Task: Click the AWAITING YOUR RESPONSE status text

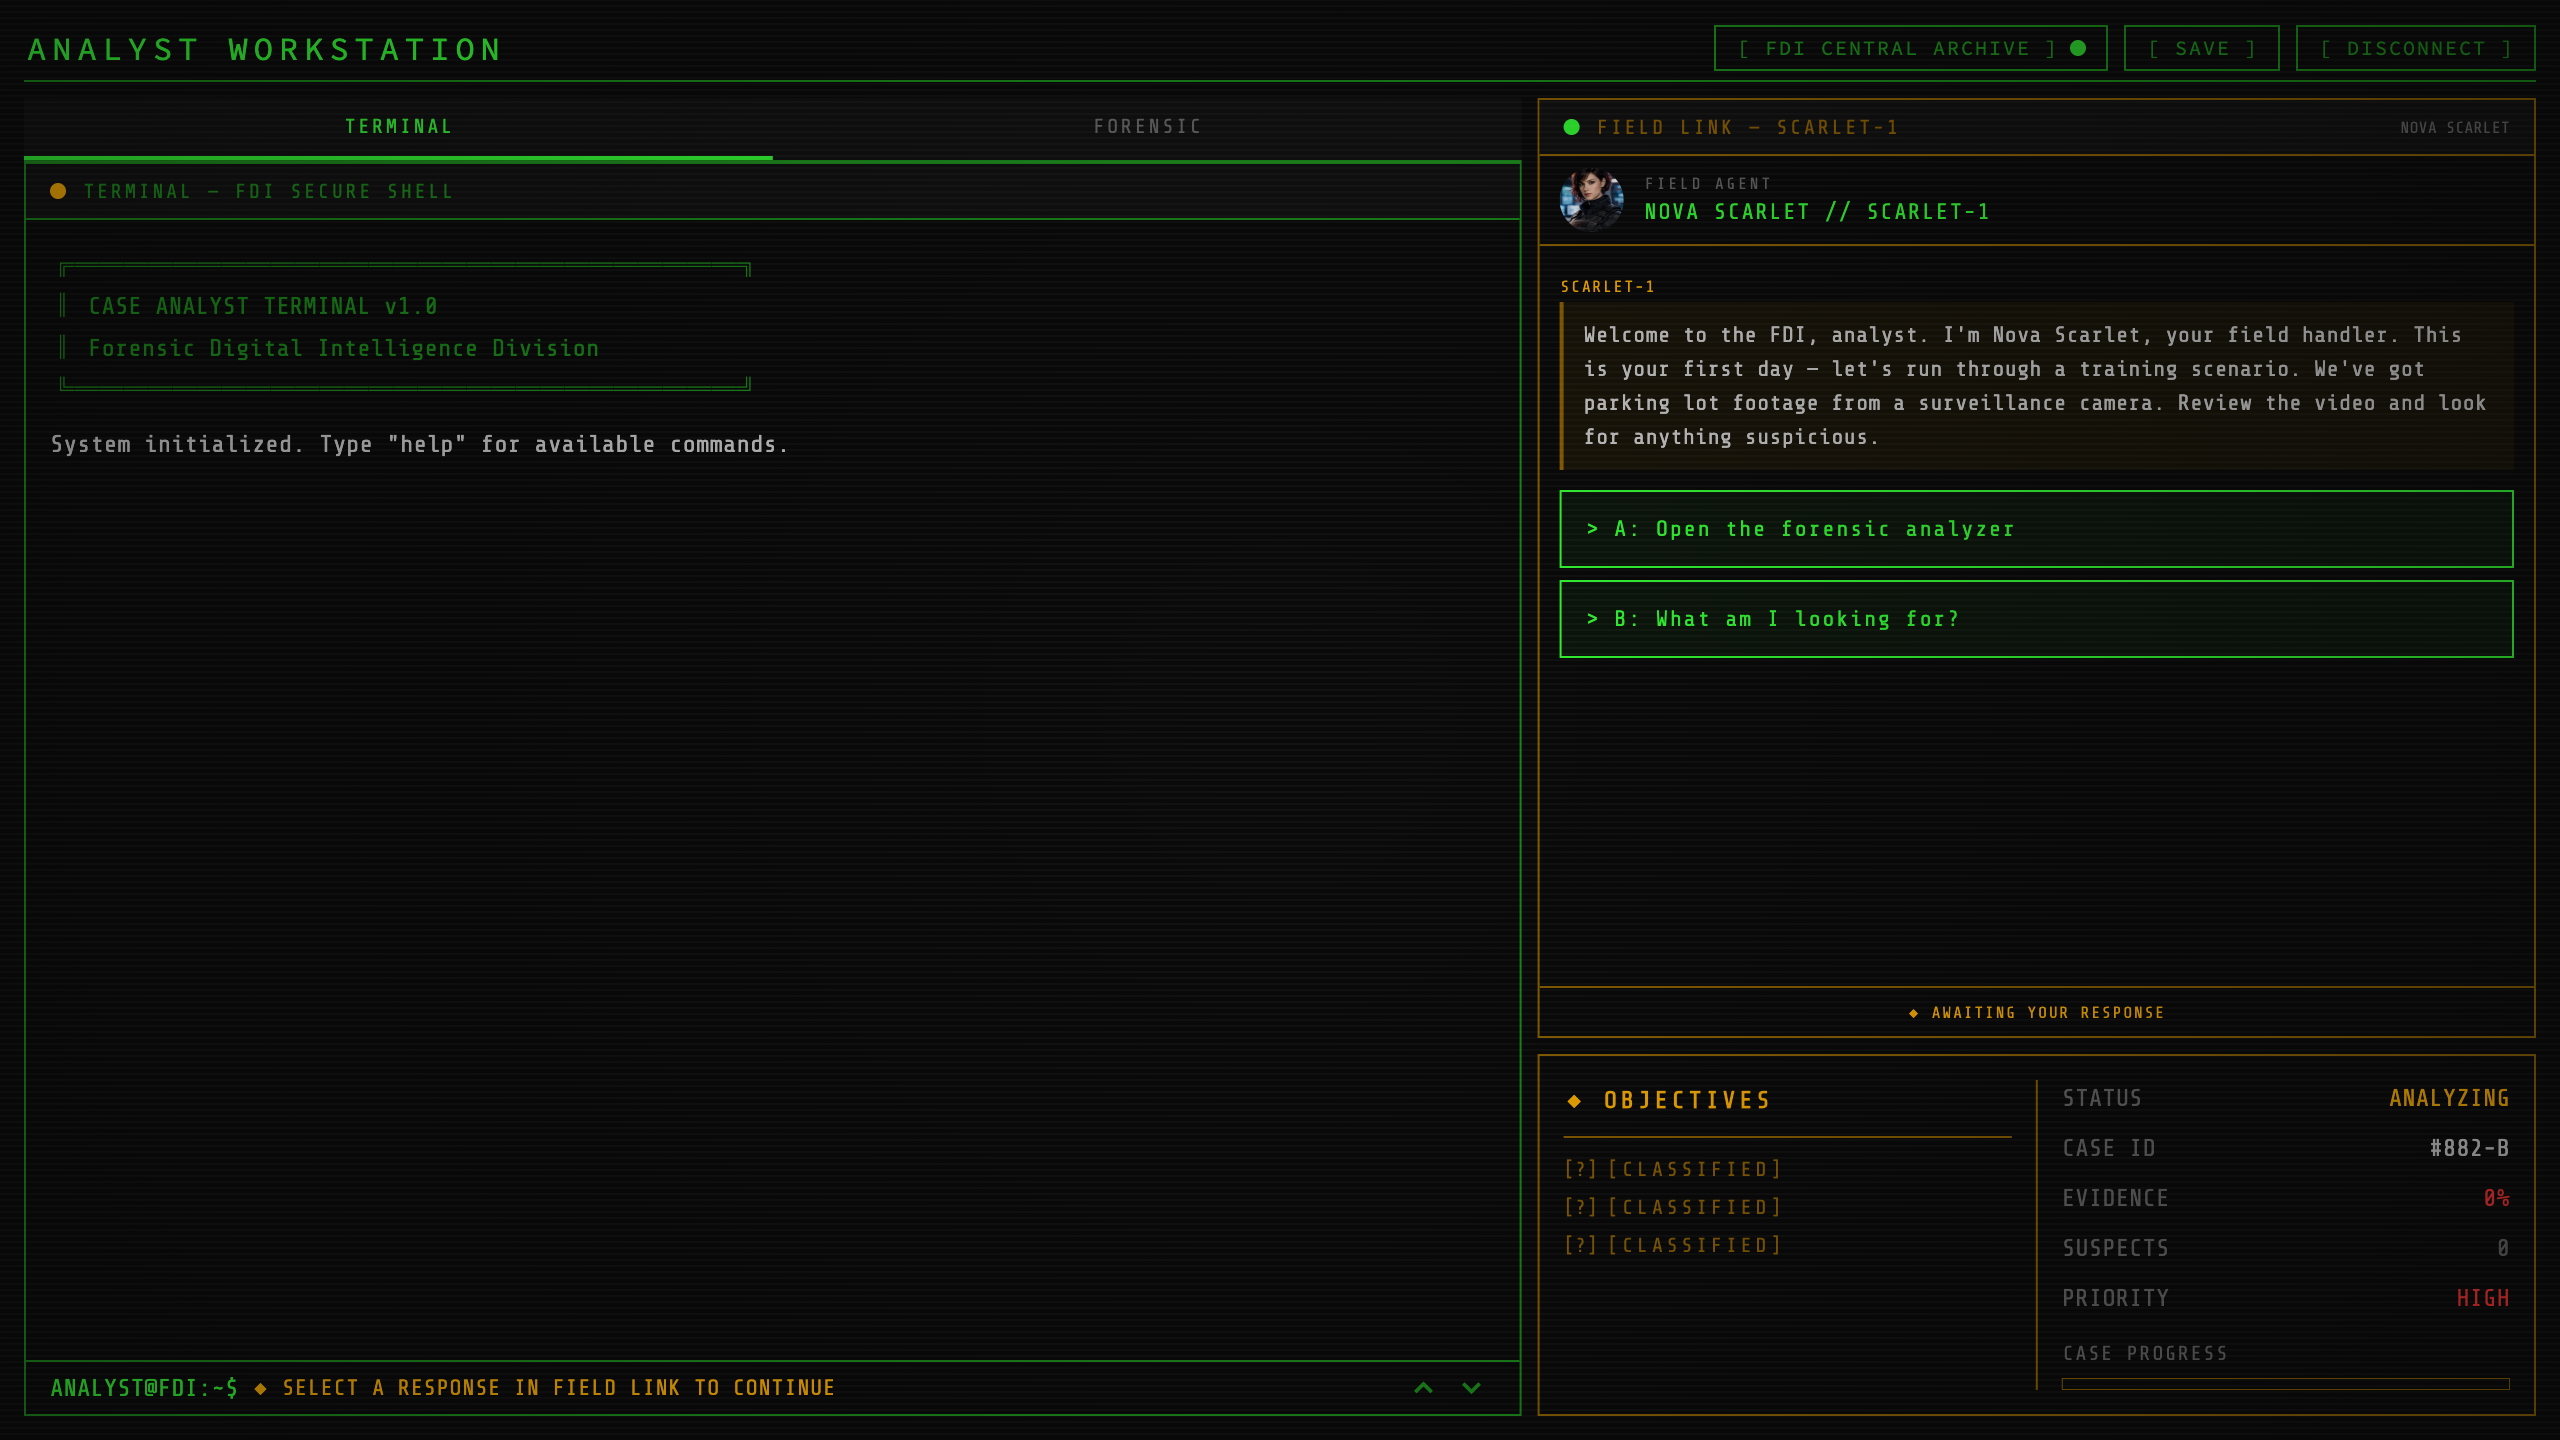Action: pyautogui.click(x=2048, y=1013)
